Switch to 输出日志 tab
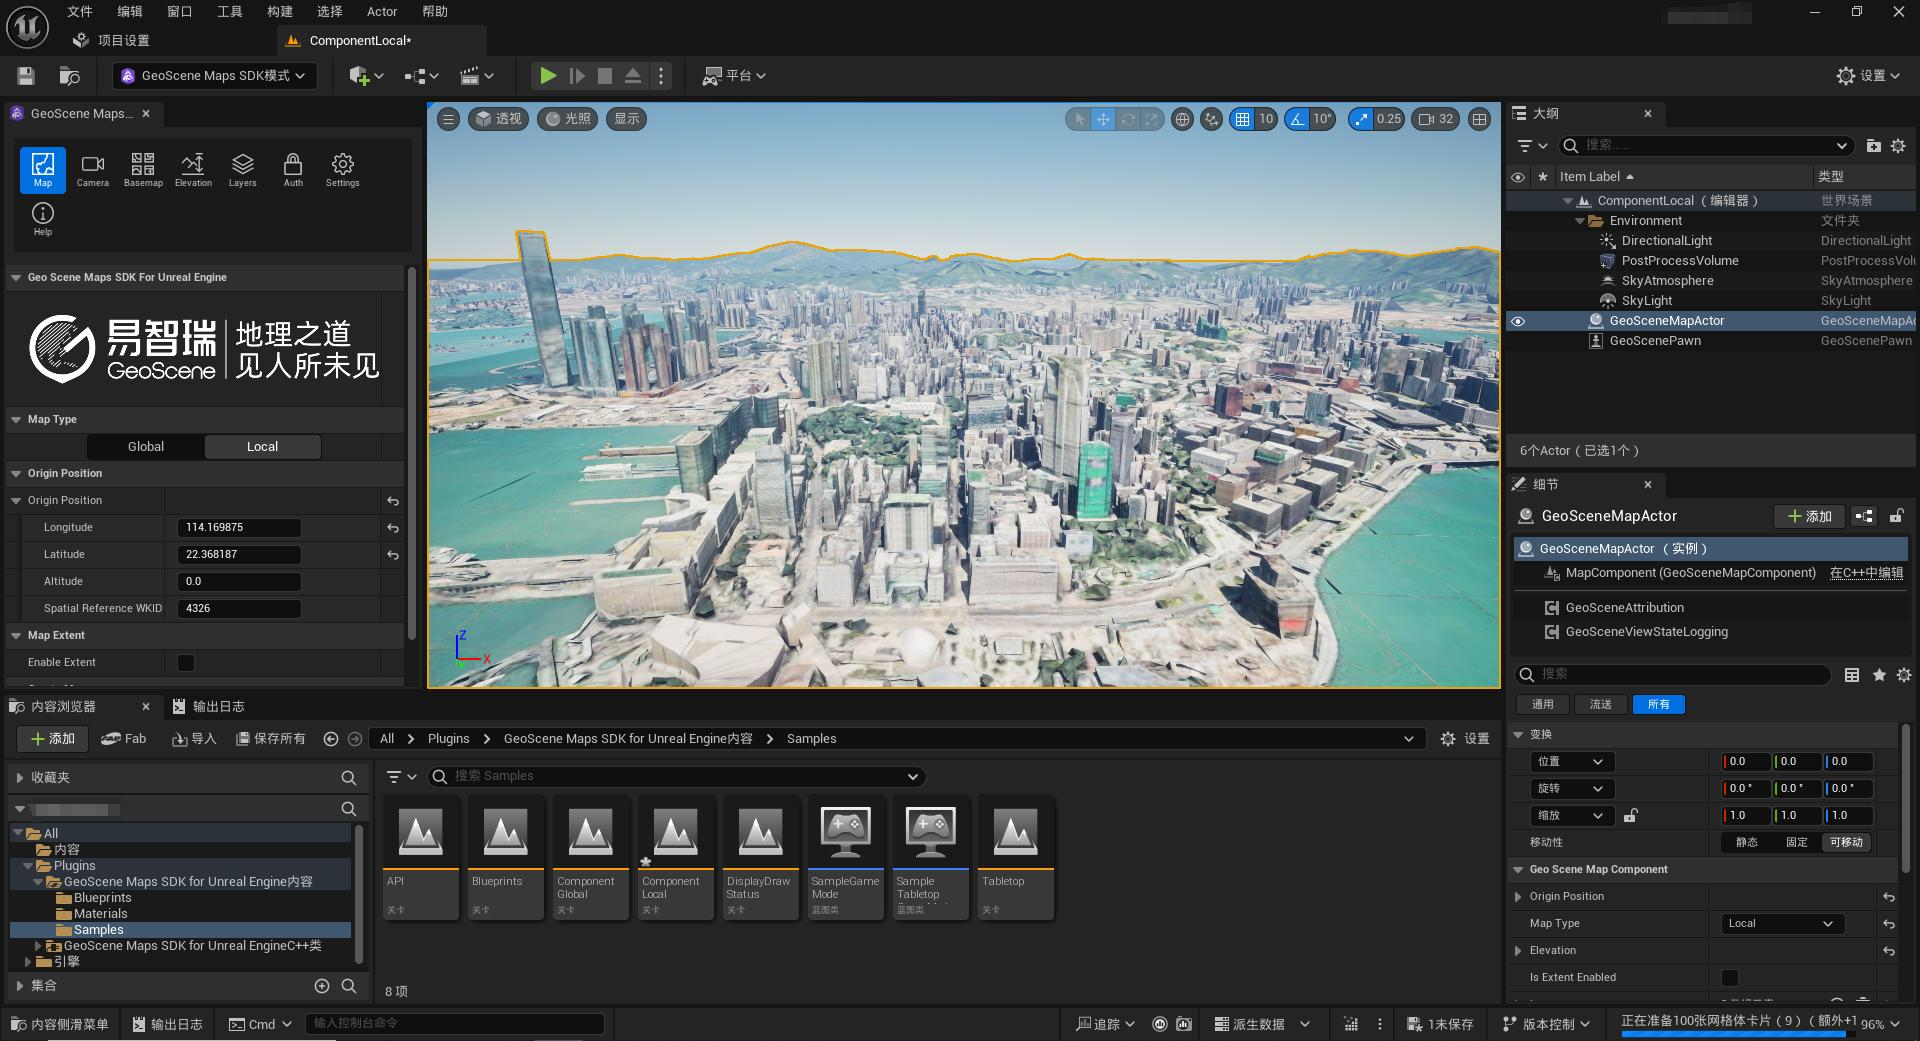 209,707
